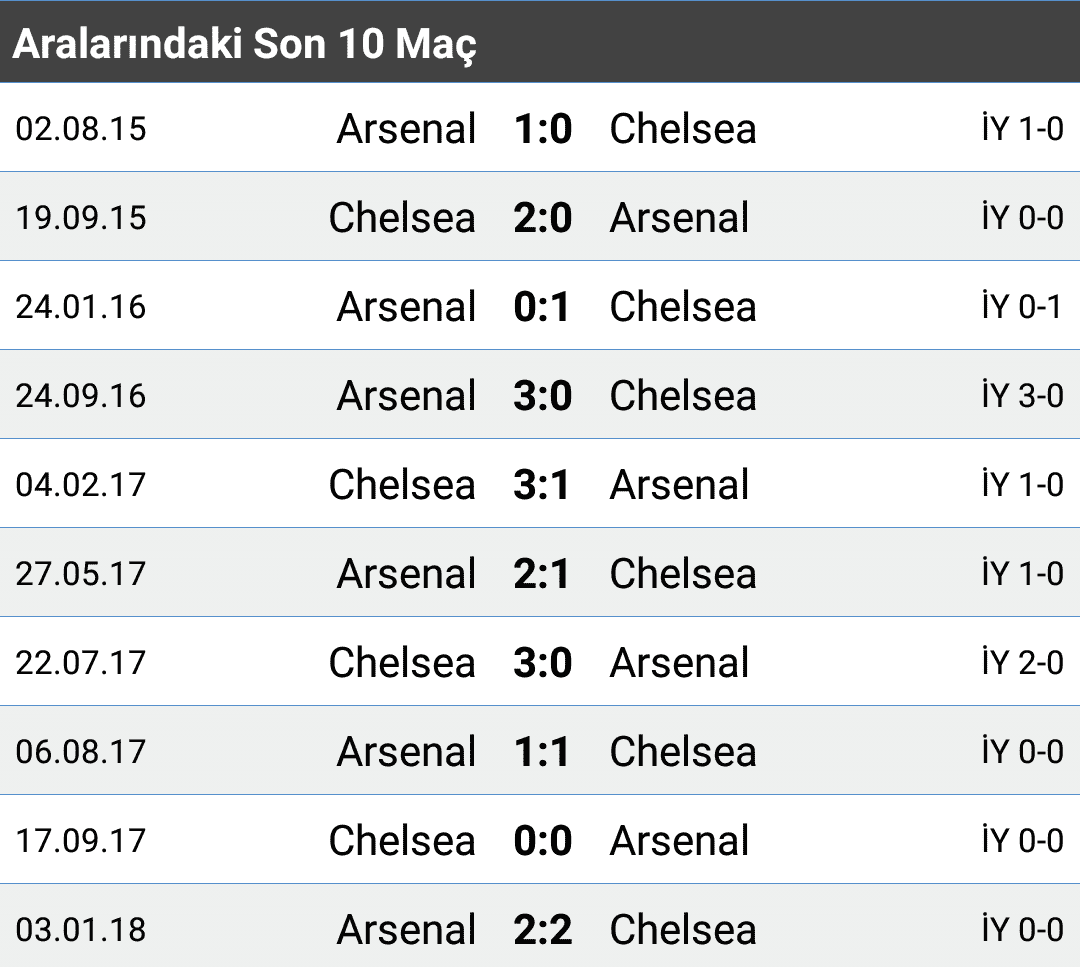Open the 3:0 score on 24.09.16
The width and height of the screenshot is (1080, 967).
[x=543, y=395]
